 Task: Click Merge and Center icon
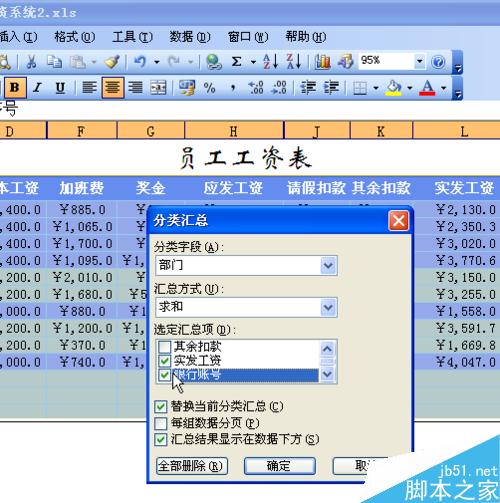158,88
